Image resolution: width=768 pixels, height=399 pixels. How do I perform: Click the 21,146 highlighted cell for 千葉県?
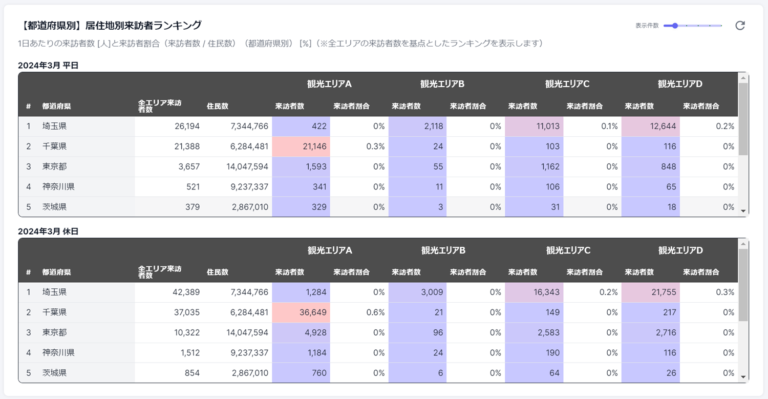pyautogui.click(x=301, y=146)
